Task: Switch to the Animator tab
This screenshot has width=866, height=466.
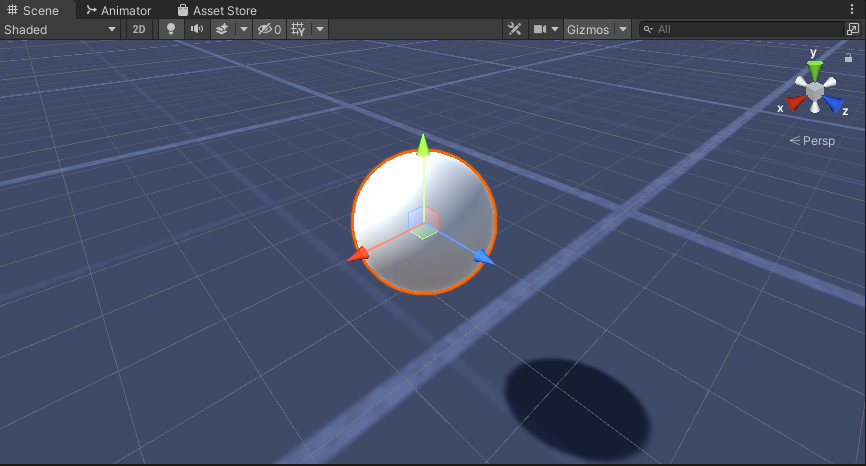Action: (x=118, y=10)
